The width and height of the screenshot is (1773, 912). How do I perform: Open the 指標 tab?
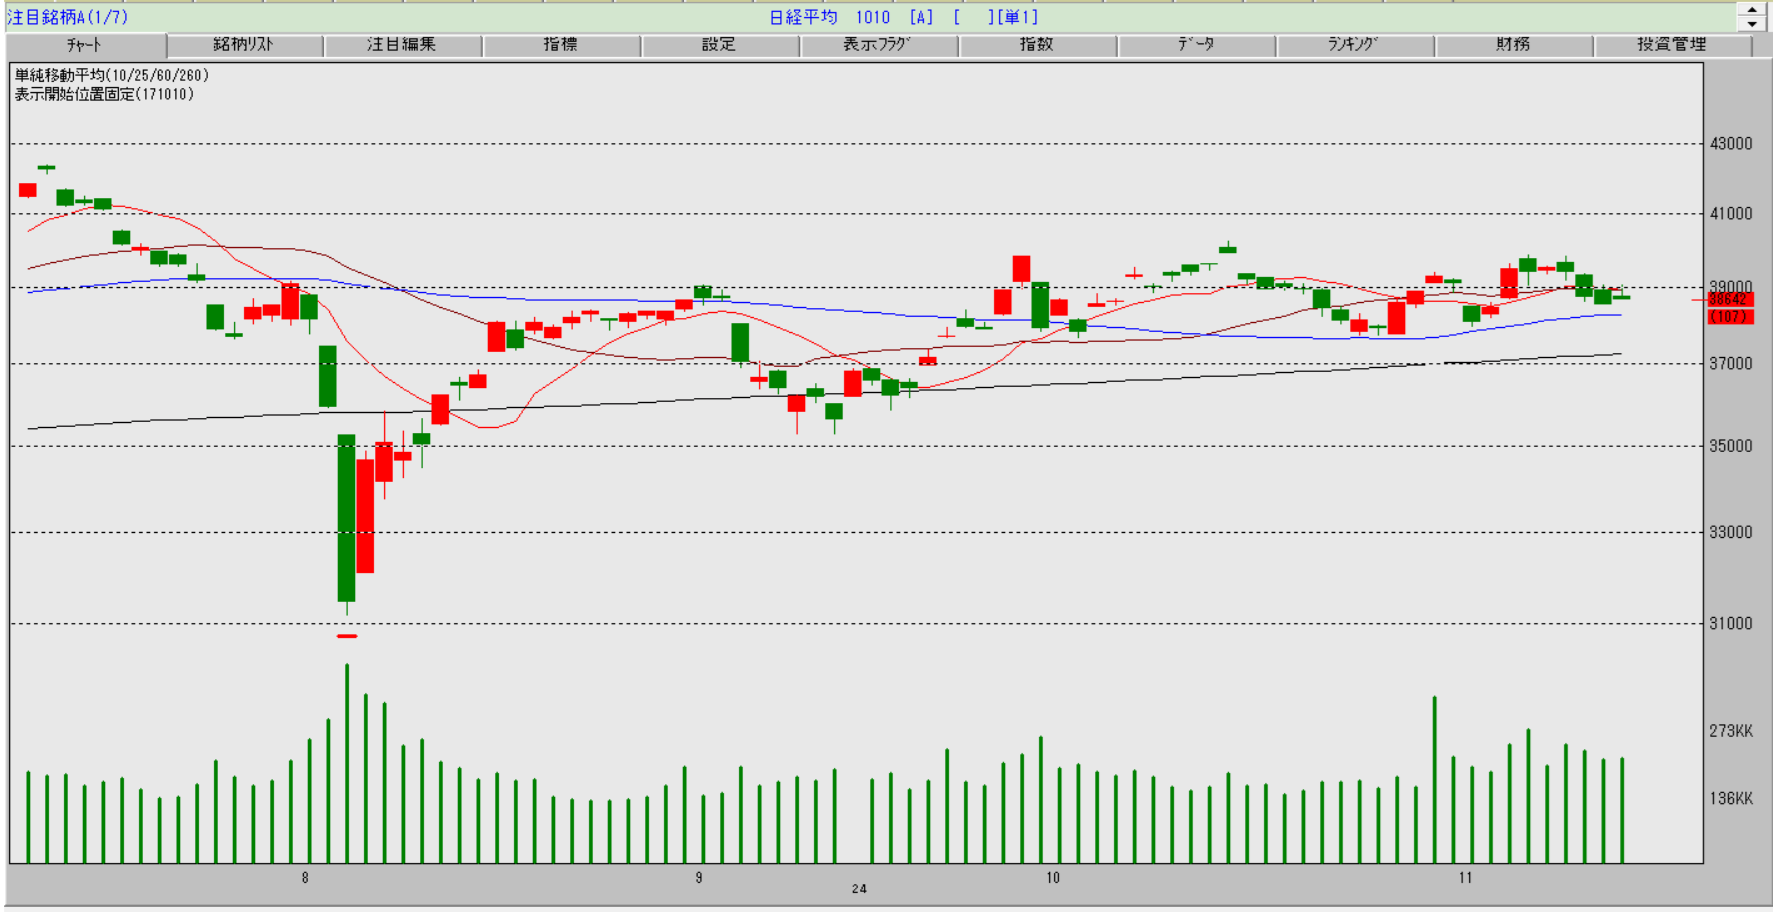click(561, 45)
